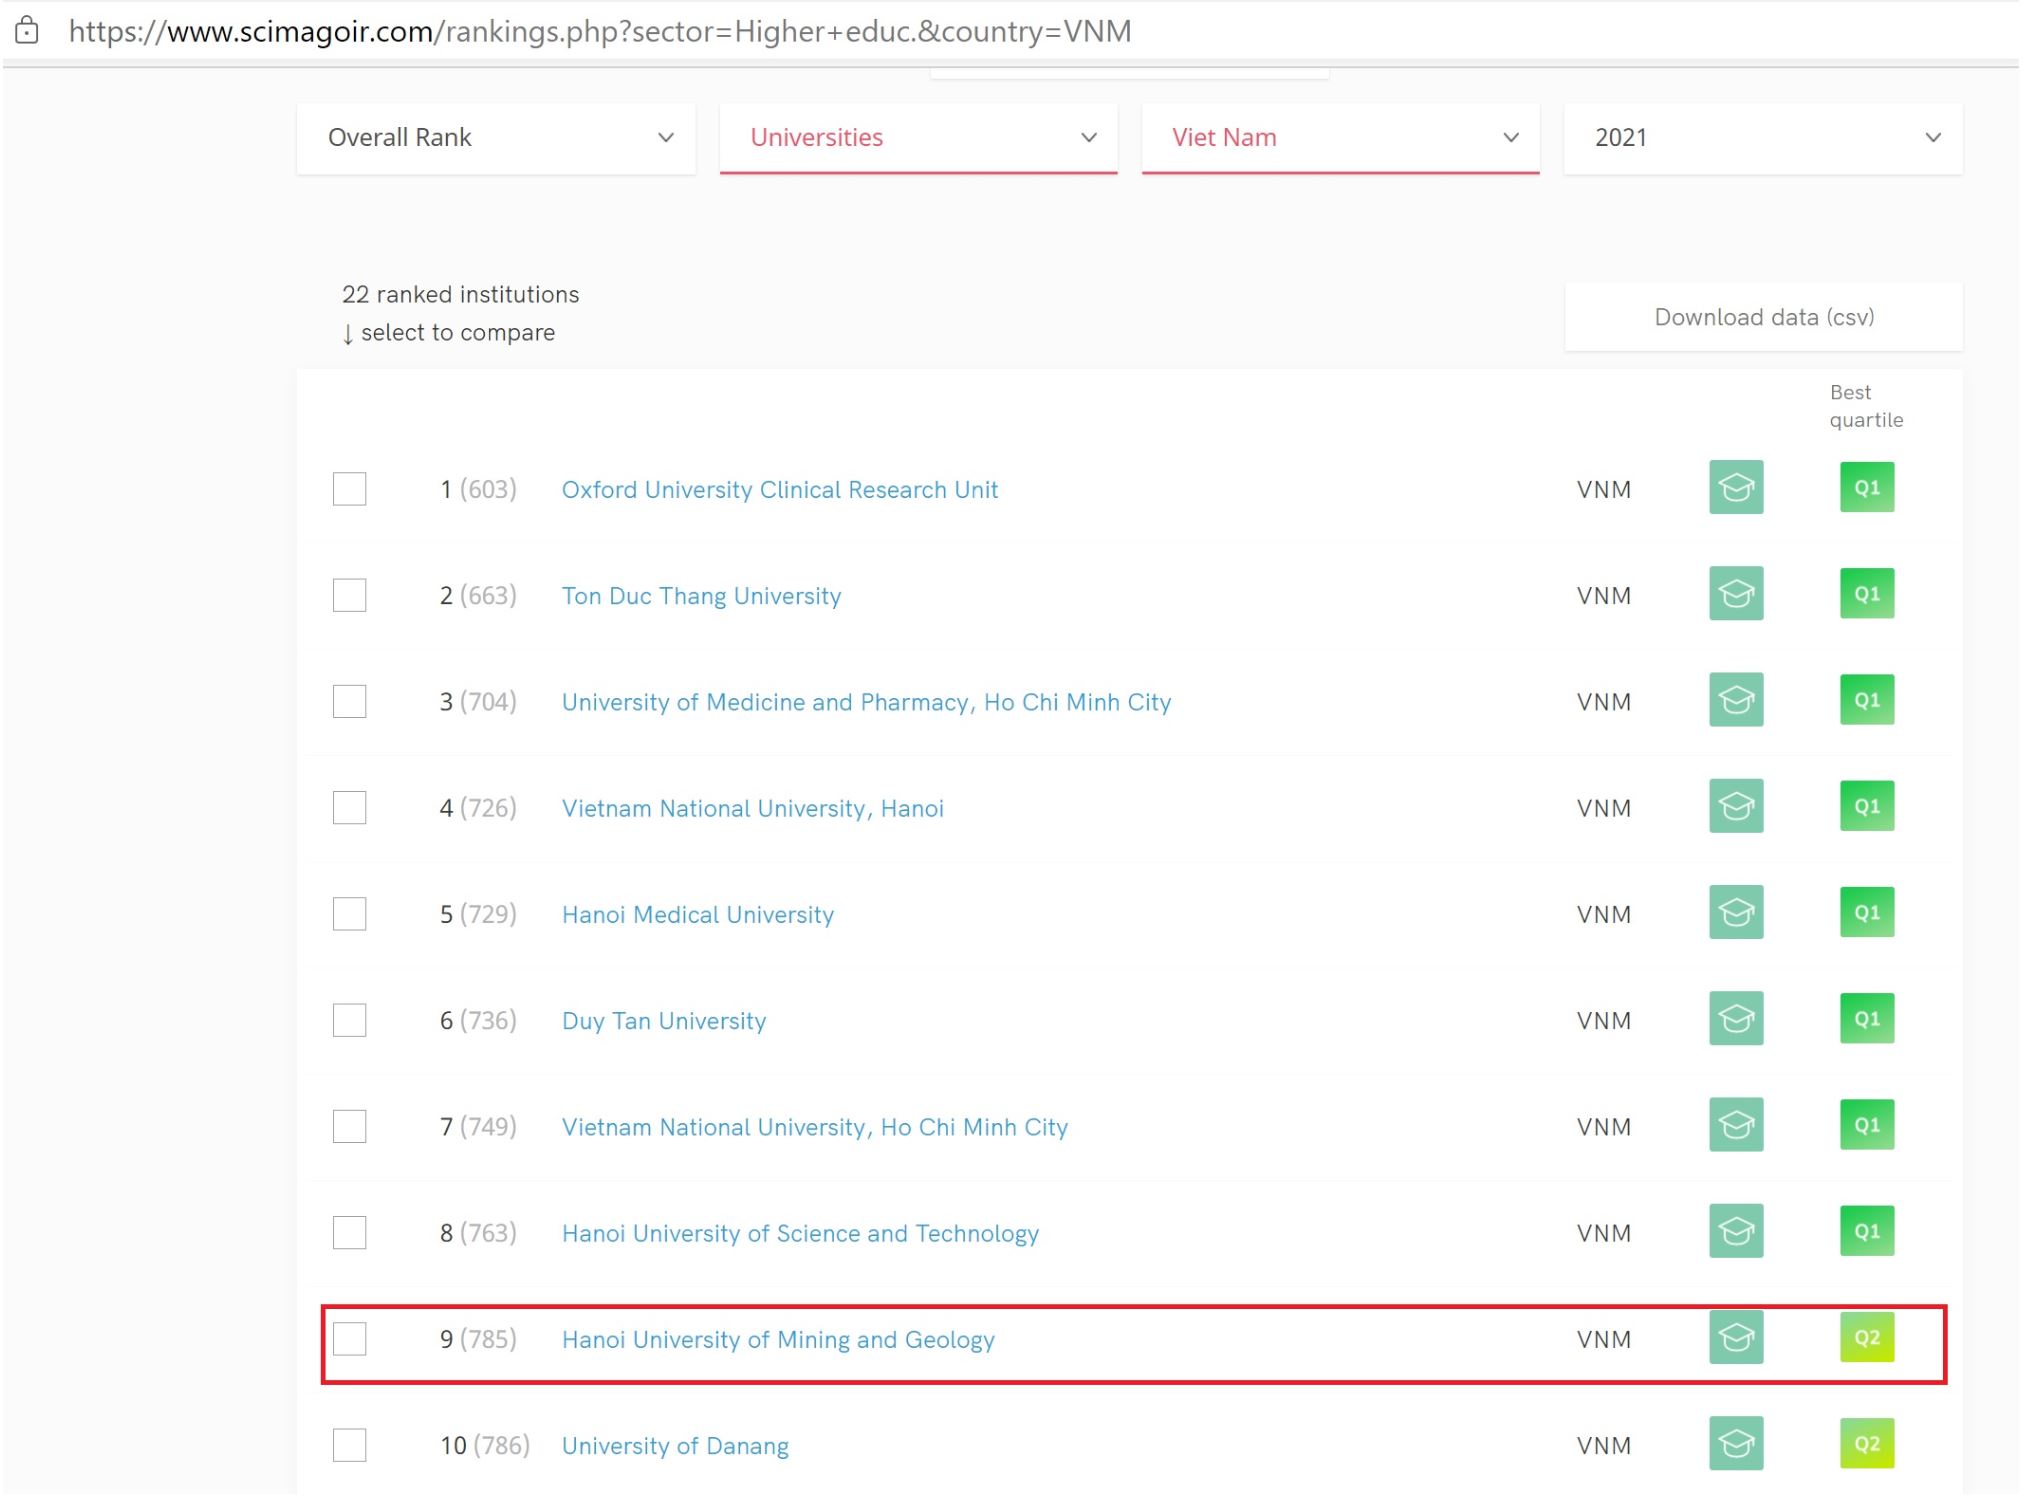
Task: Tick the checkbox for Ton Duc Thang University
Action: click(349, 595)
